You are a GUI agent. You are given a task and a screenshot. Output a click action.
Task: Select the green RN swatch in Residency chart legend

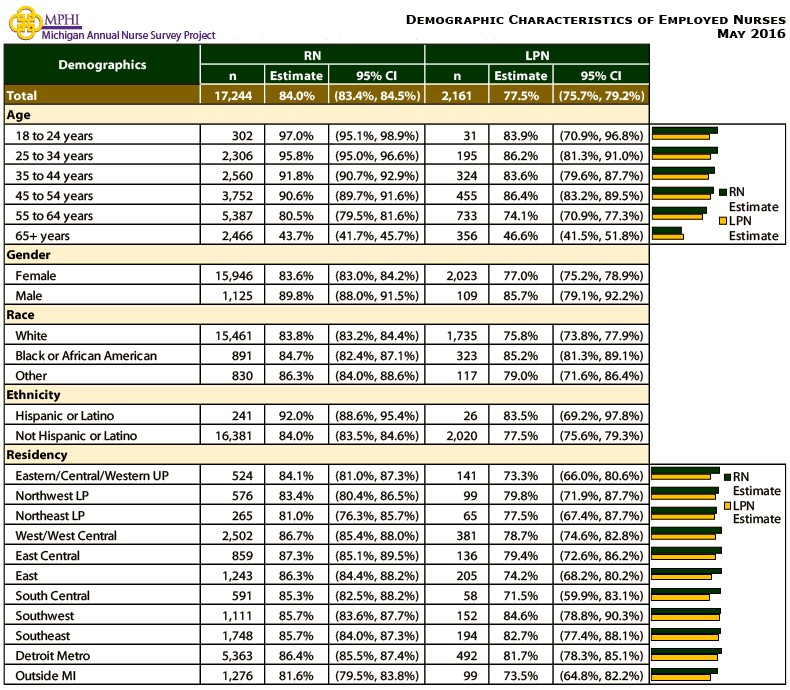point(727,477)
